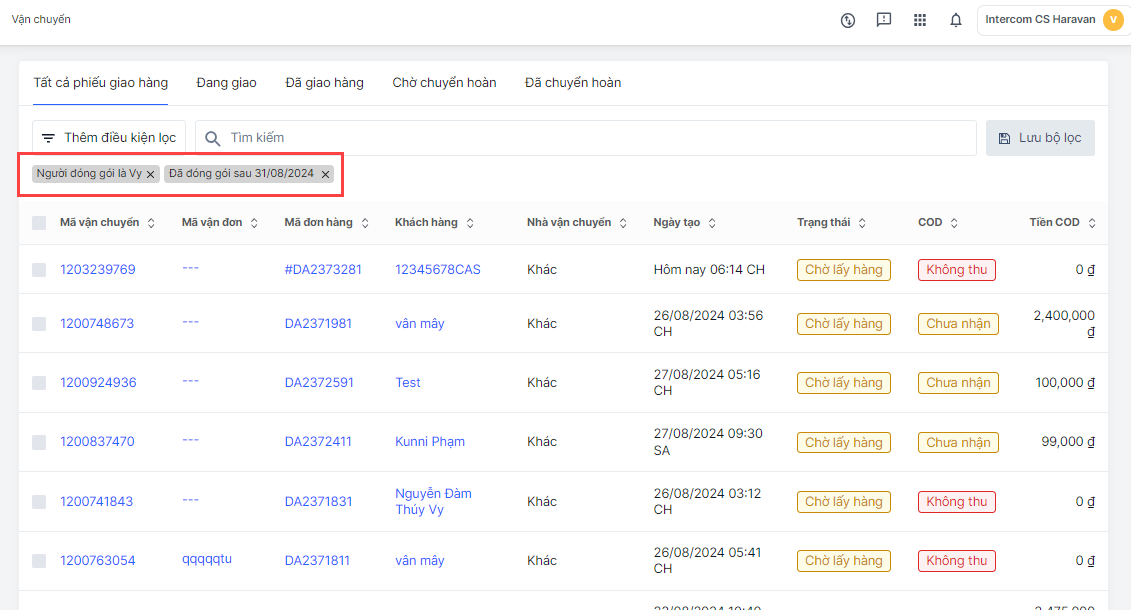Click the activity history icon in header

pos(848,20)
